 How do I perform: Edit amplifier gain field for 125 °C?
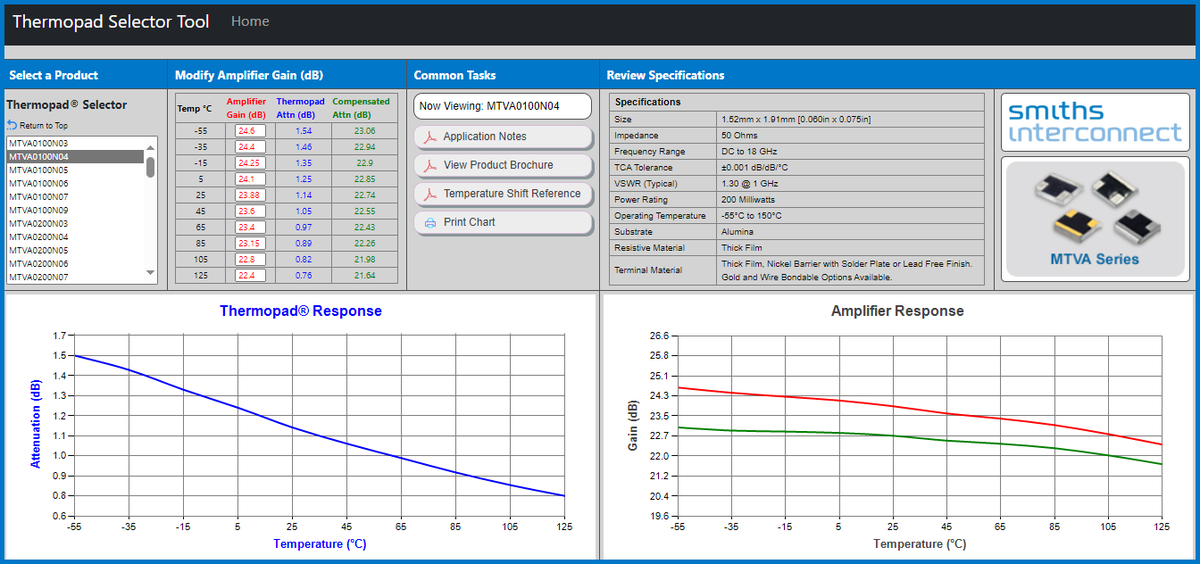pyautogui.click(x=248, y=275)
